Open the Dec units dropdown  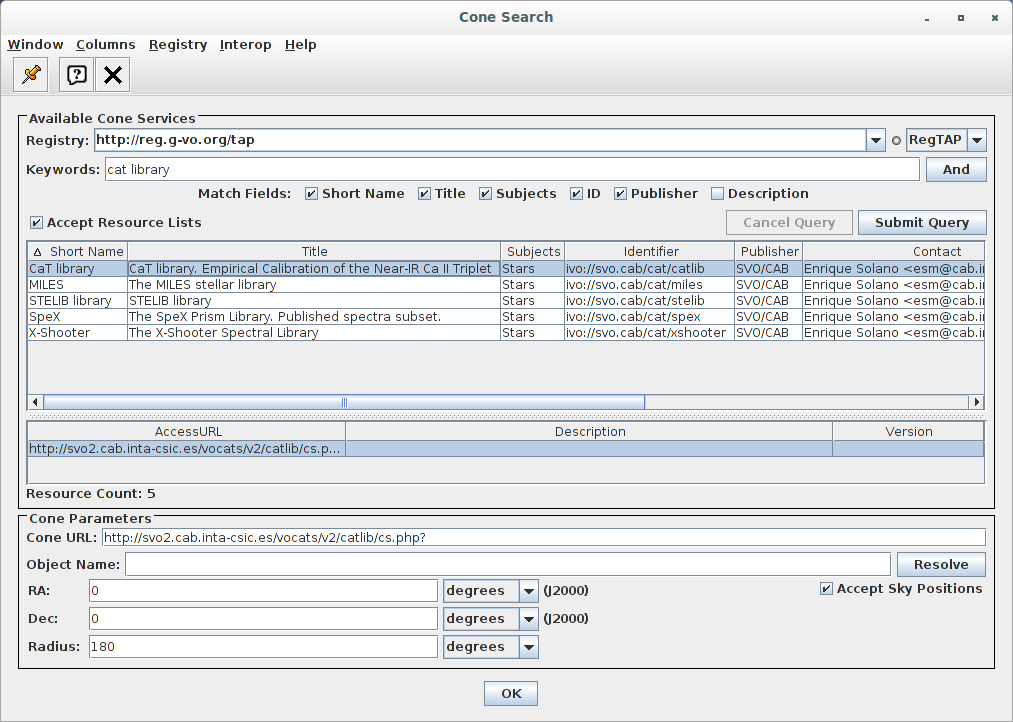click(x=528, y=619)
